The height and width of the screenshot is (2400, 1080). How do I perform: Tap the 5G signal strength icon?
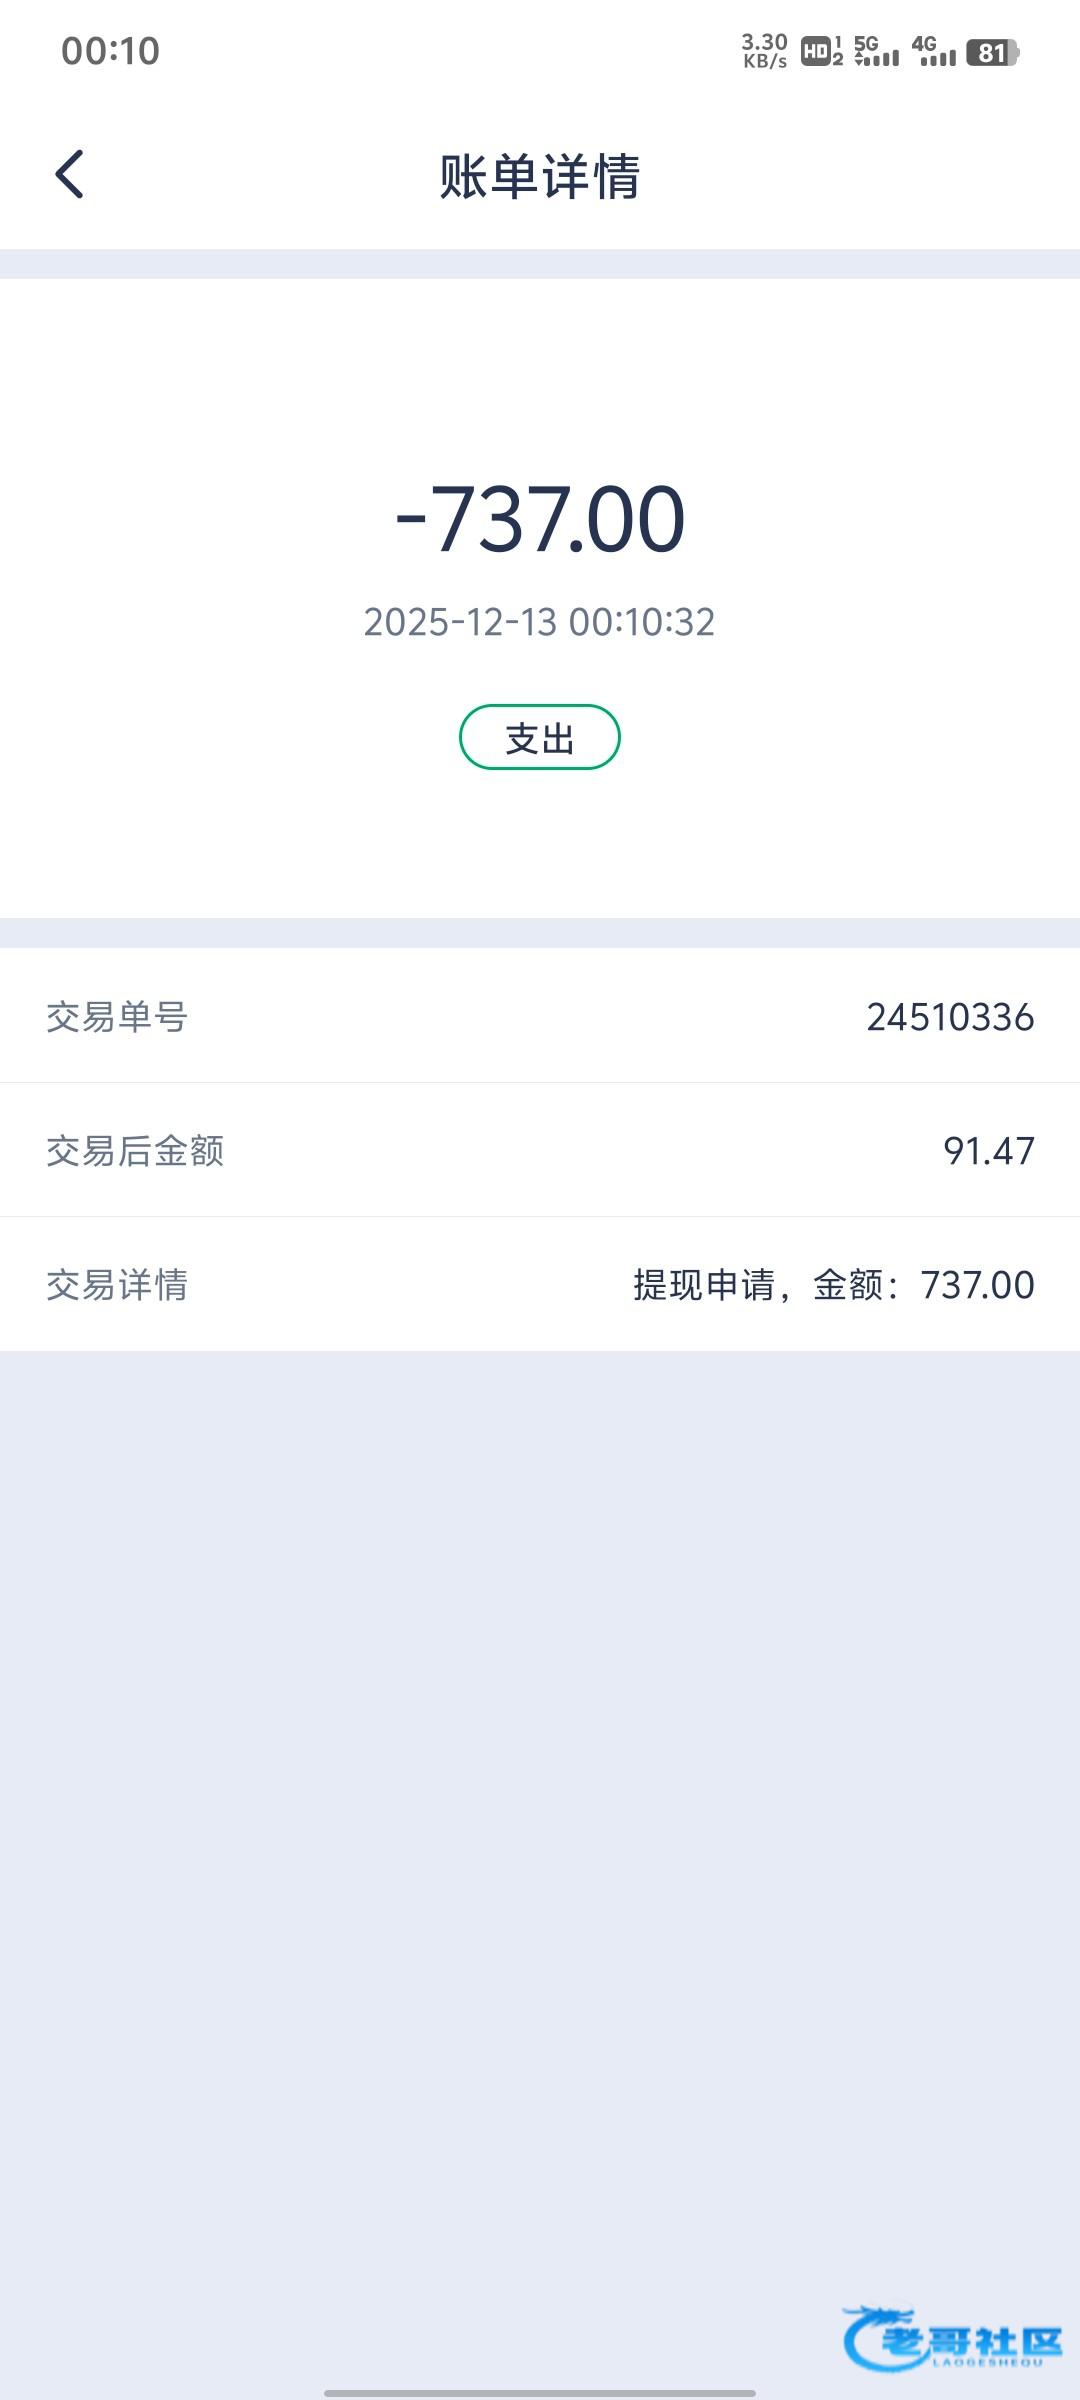(x=876, y=51)
